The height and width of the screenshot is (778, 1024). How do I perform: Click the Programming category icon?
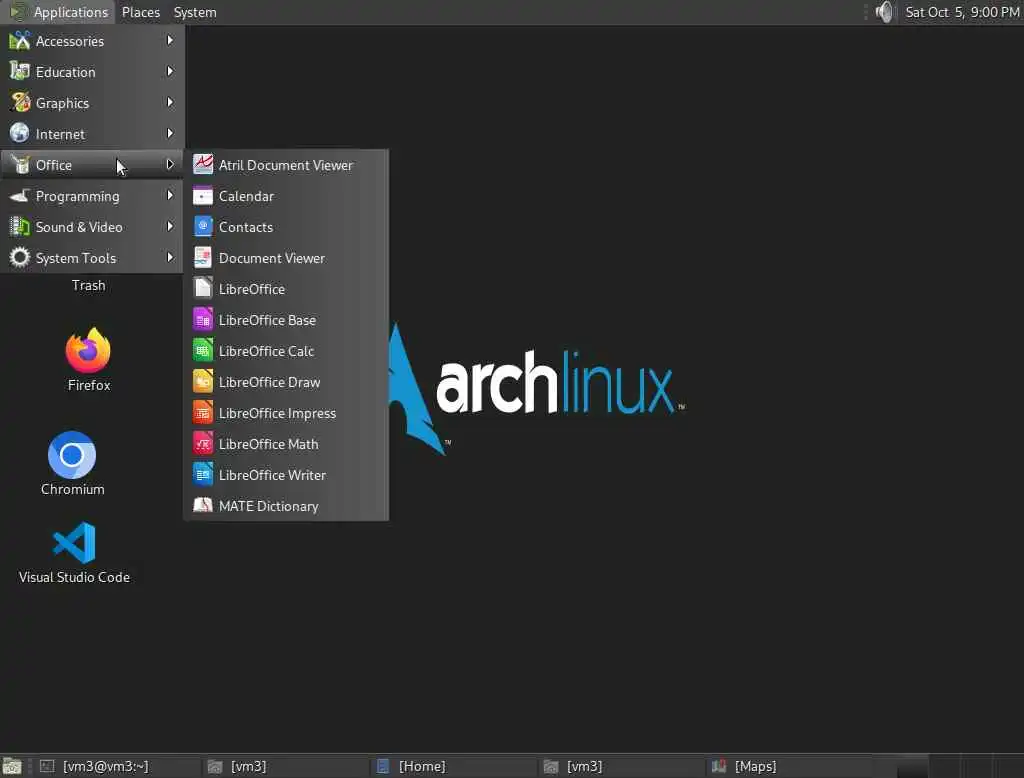pos(20,195)
